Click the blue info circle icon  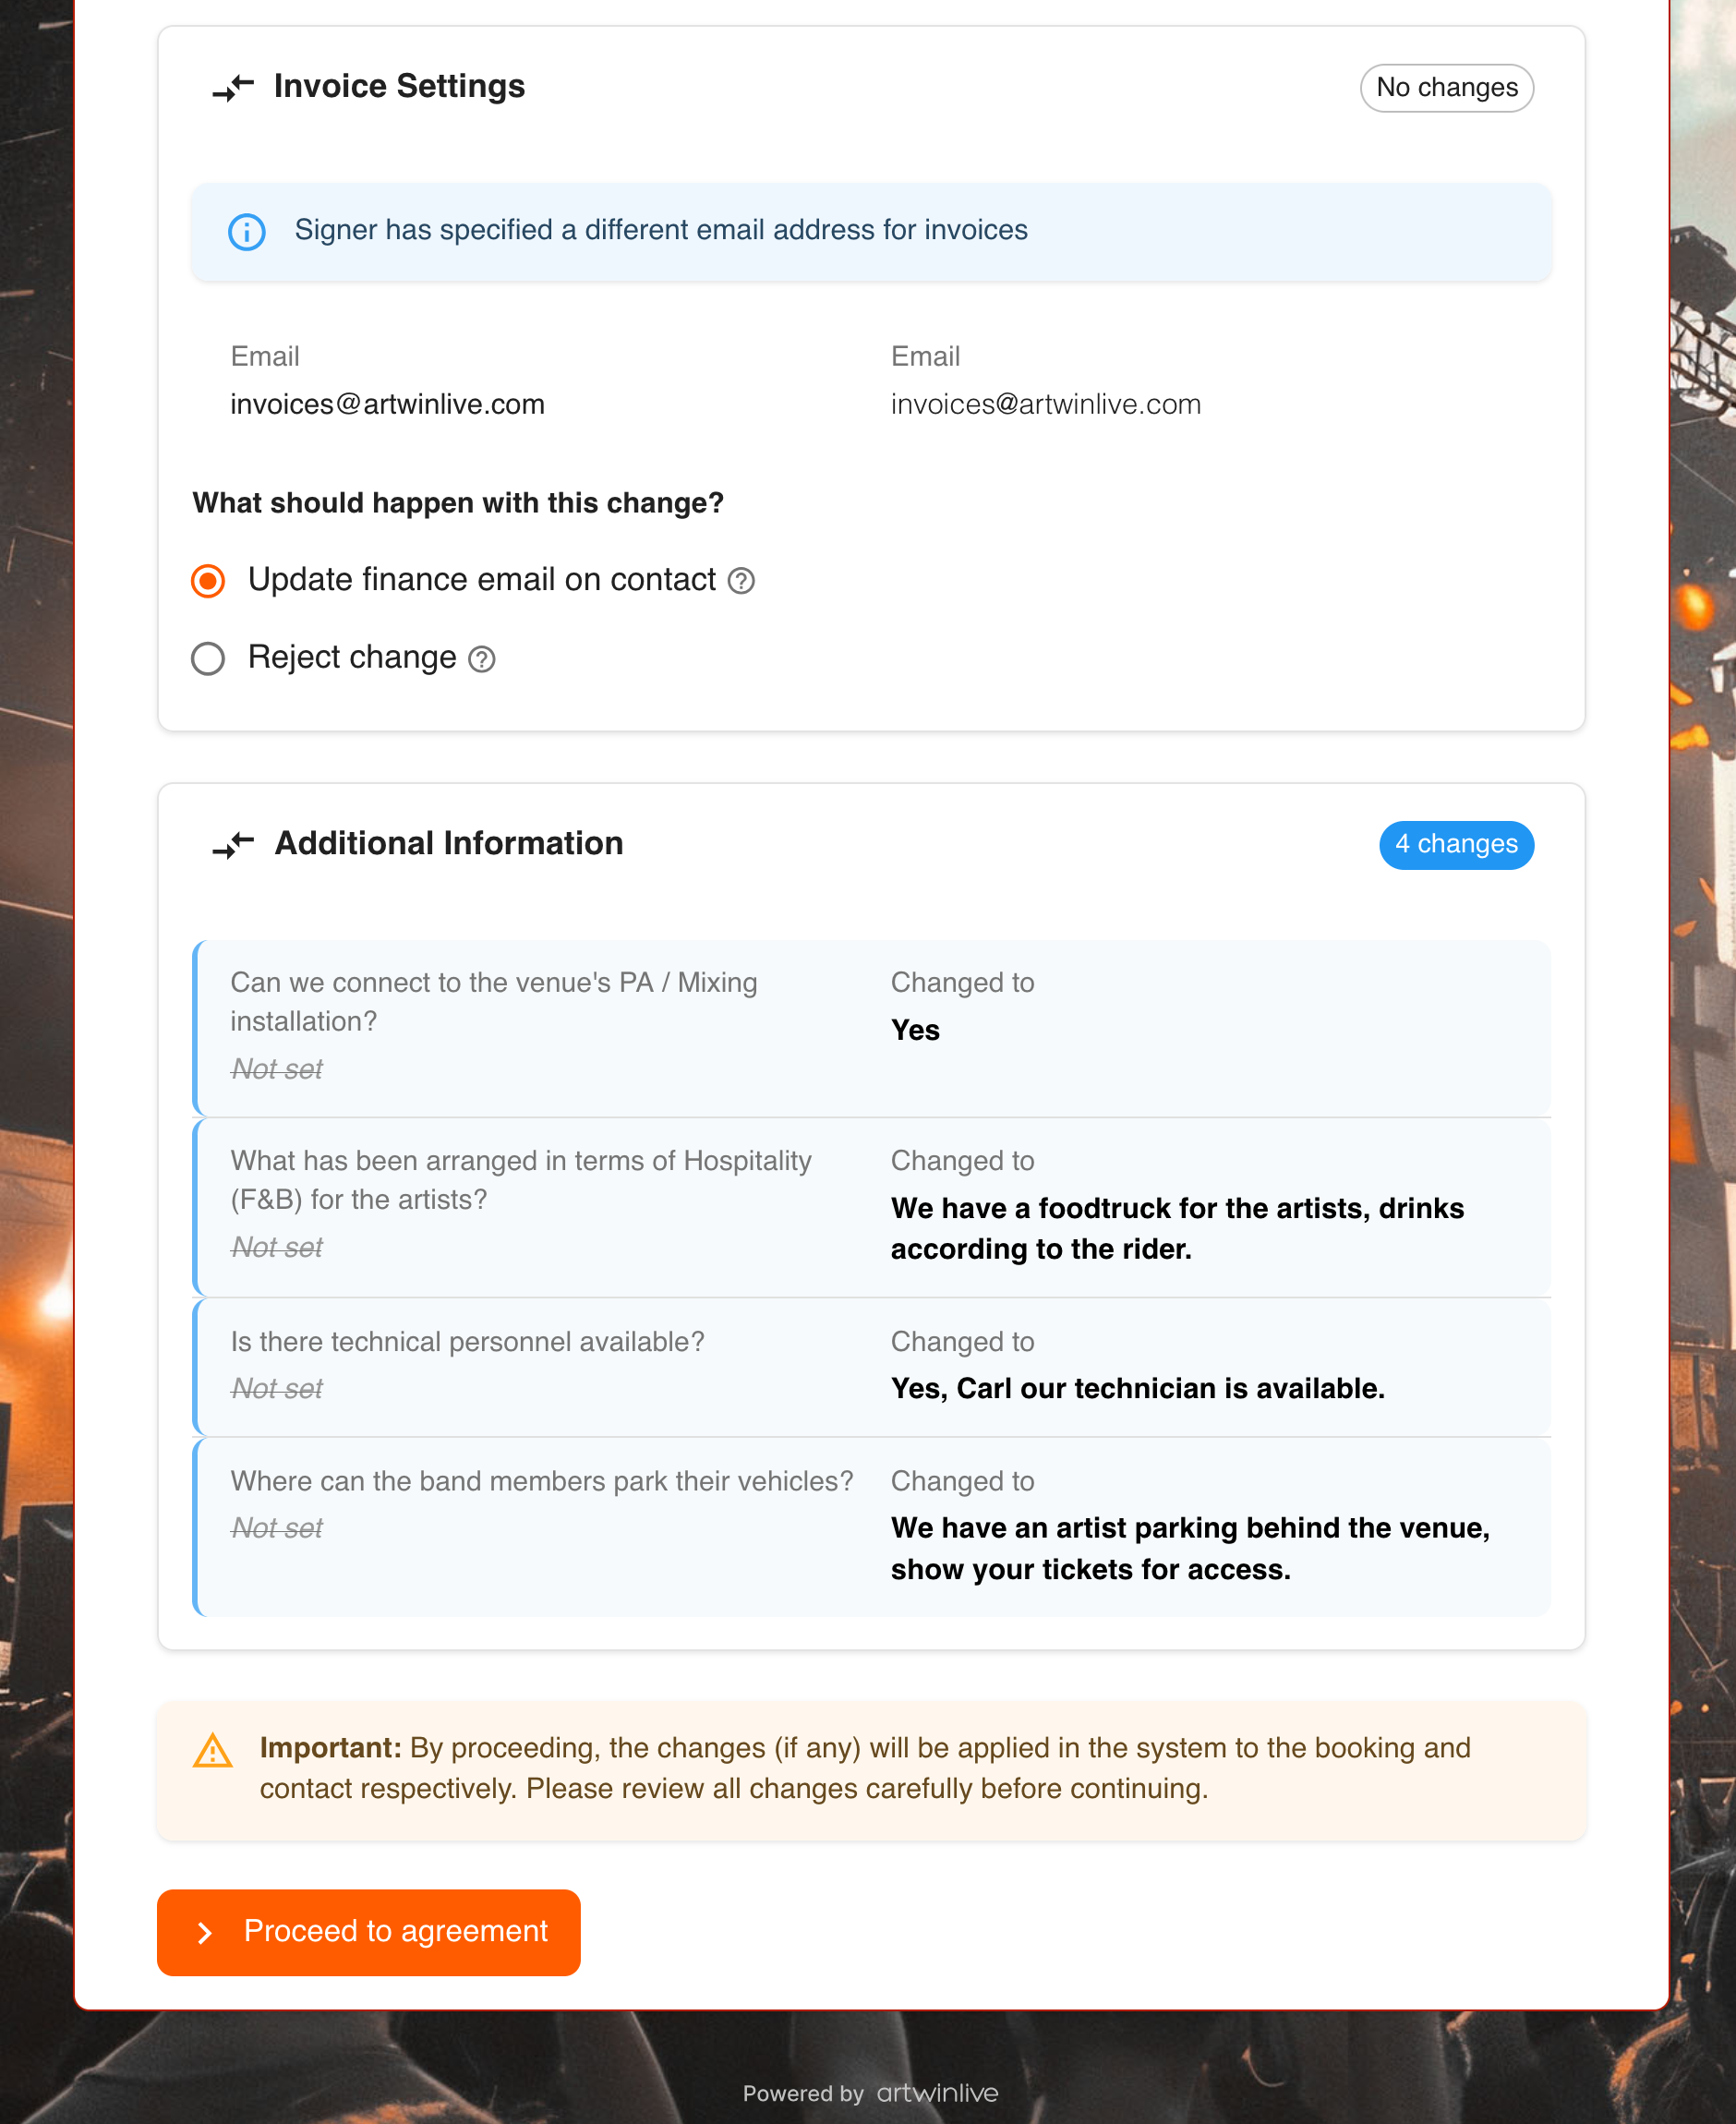click(x=247, y=232)
